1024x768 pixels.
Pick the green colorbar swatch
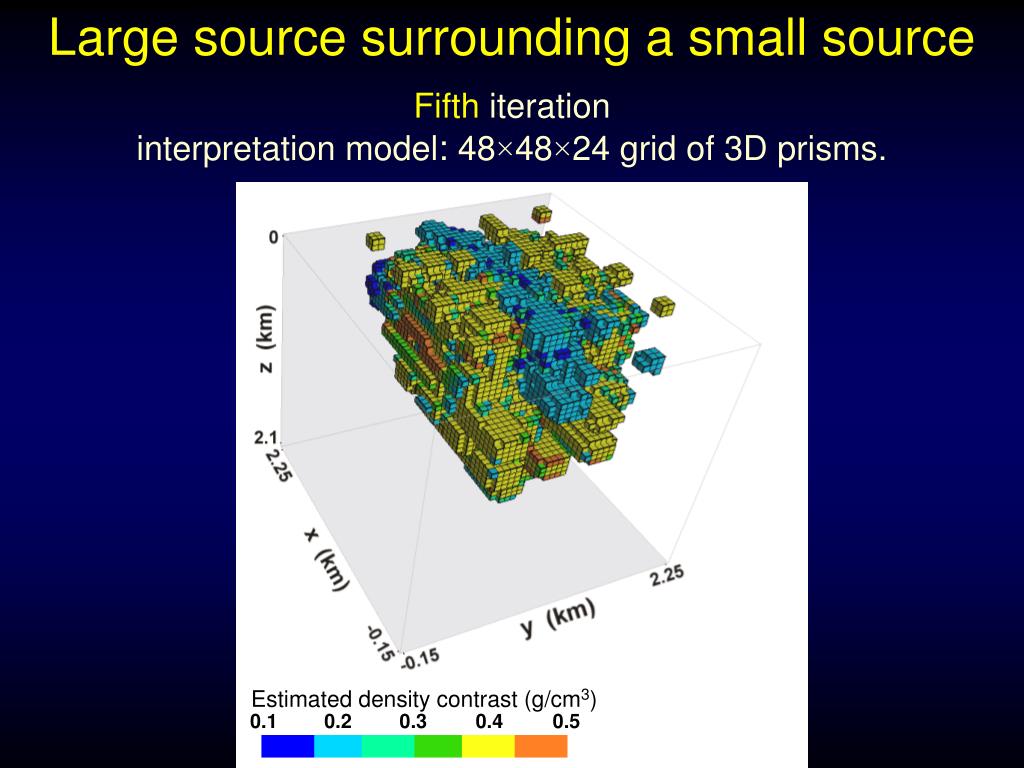pos(438,746)
